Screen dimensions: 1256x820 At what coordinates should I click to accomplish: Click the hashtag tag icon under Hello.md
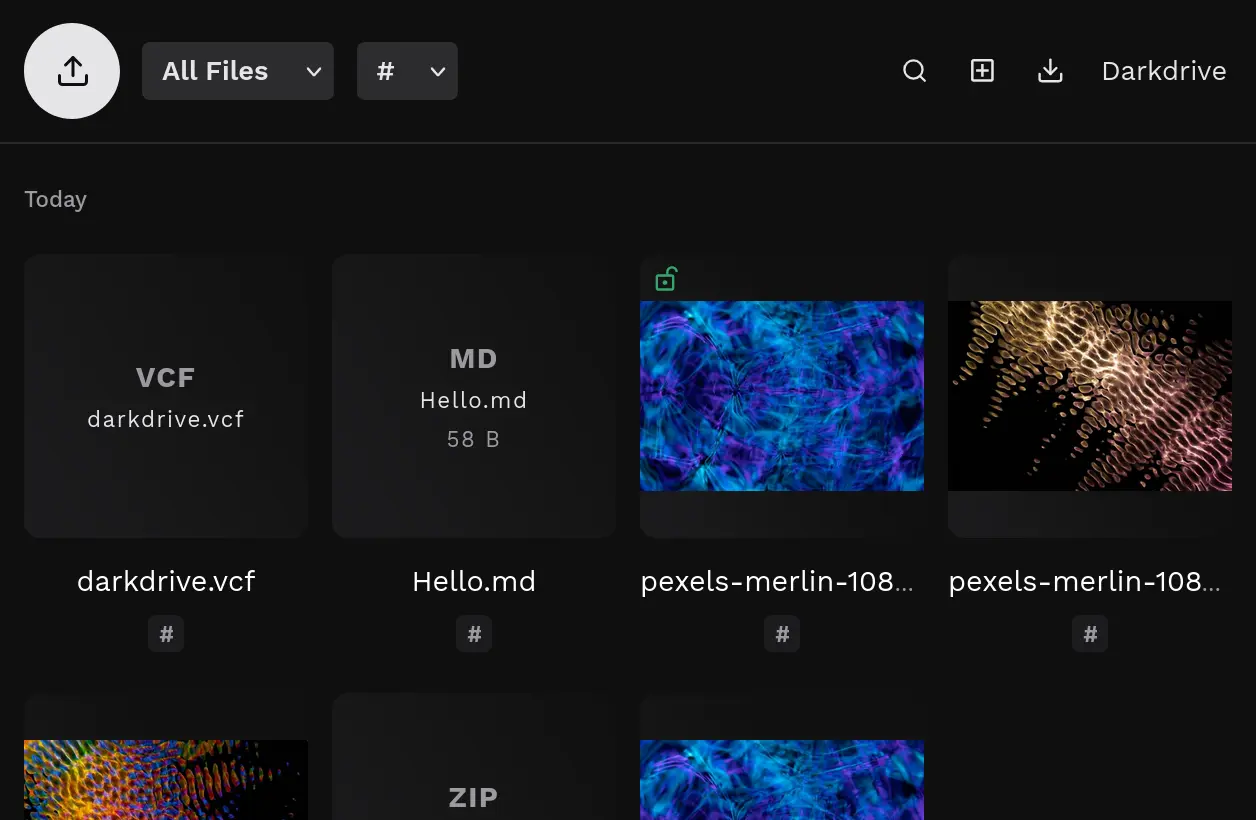[x=473, y=633]
